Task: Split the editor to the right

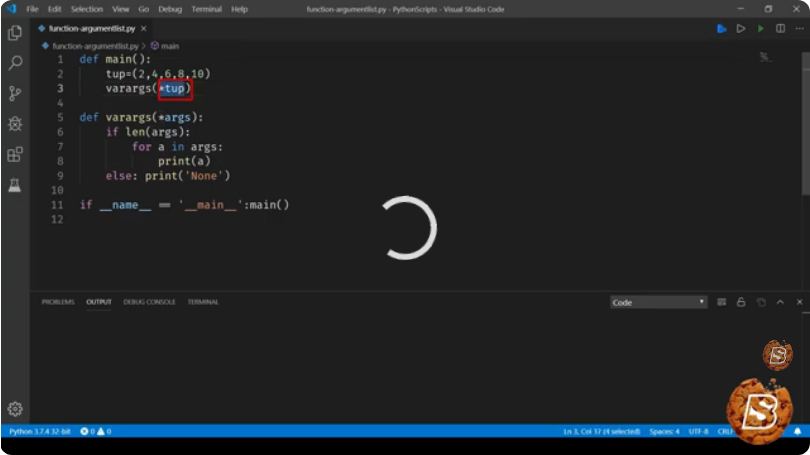Action: pyautogui.click(x=780, y=28)
